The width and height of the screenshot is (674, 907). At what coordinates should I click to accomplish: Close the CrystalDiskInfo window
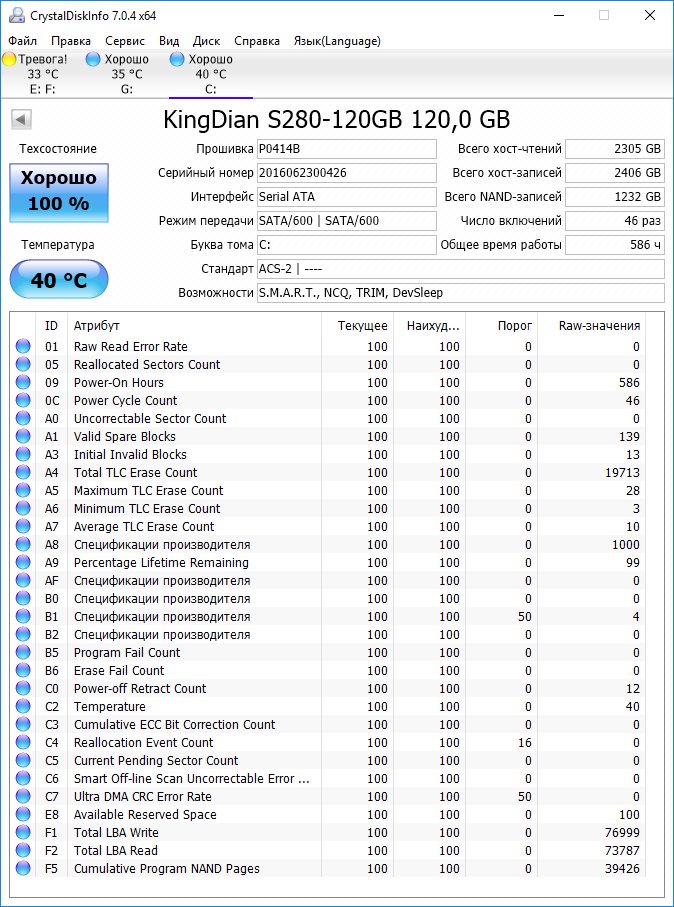coord(650,16)
